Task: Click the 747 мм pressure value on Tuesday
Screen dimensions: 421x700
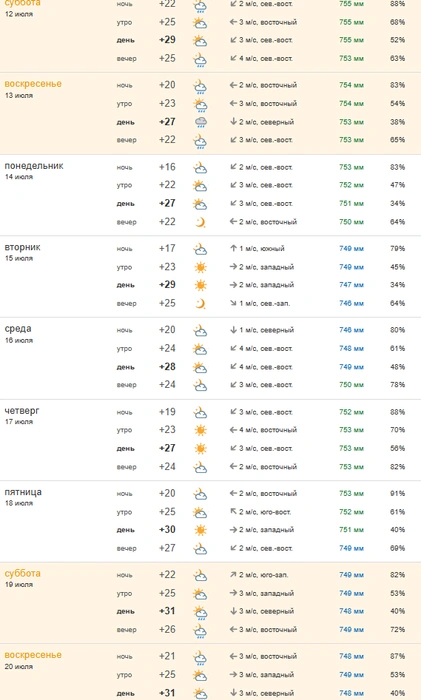Action: click(x=351, y=285)
